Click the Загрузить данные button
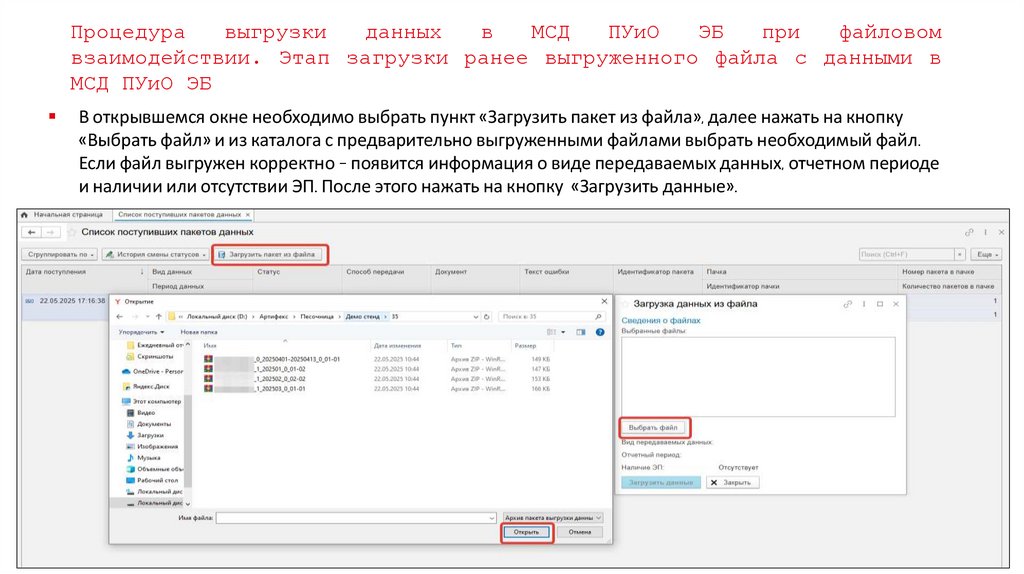 pos(661,483)
